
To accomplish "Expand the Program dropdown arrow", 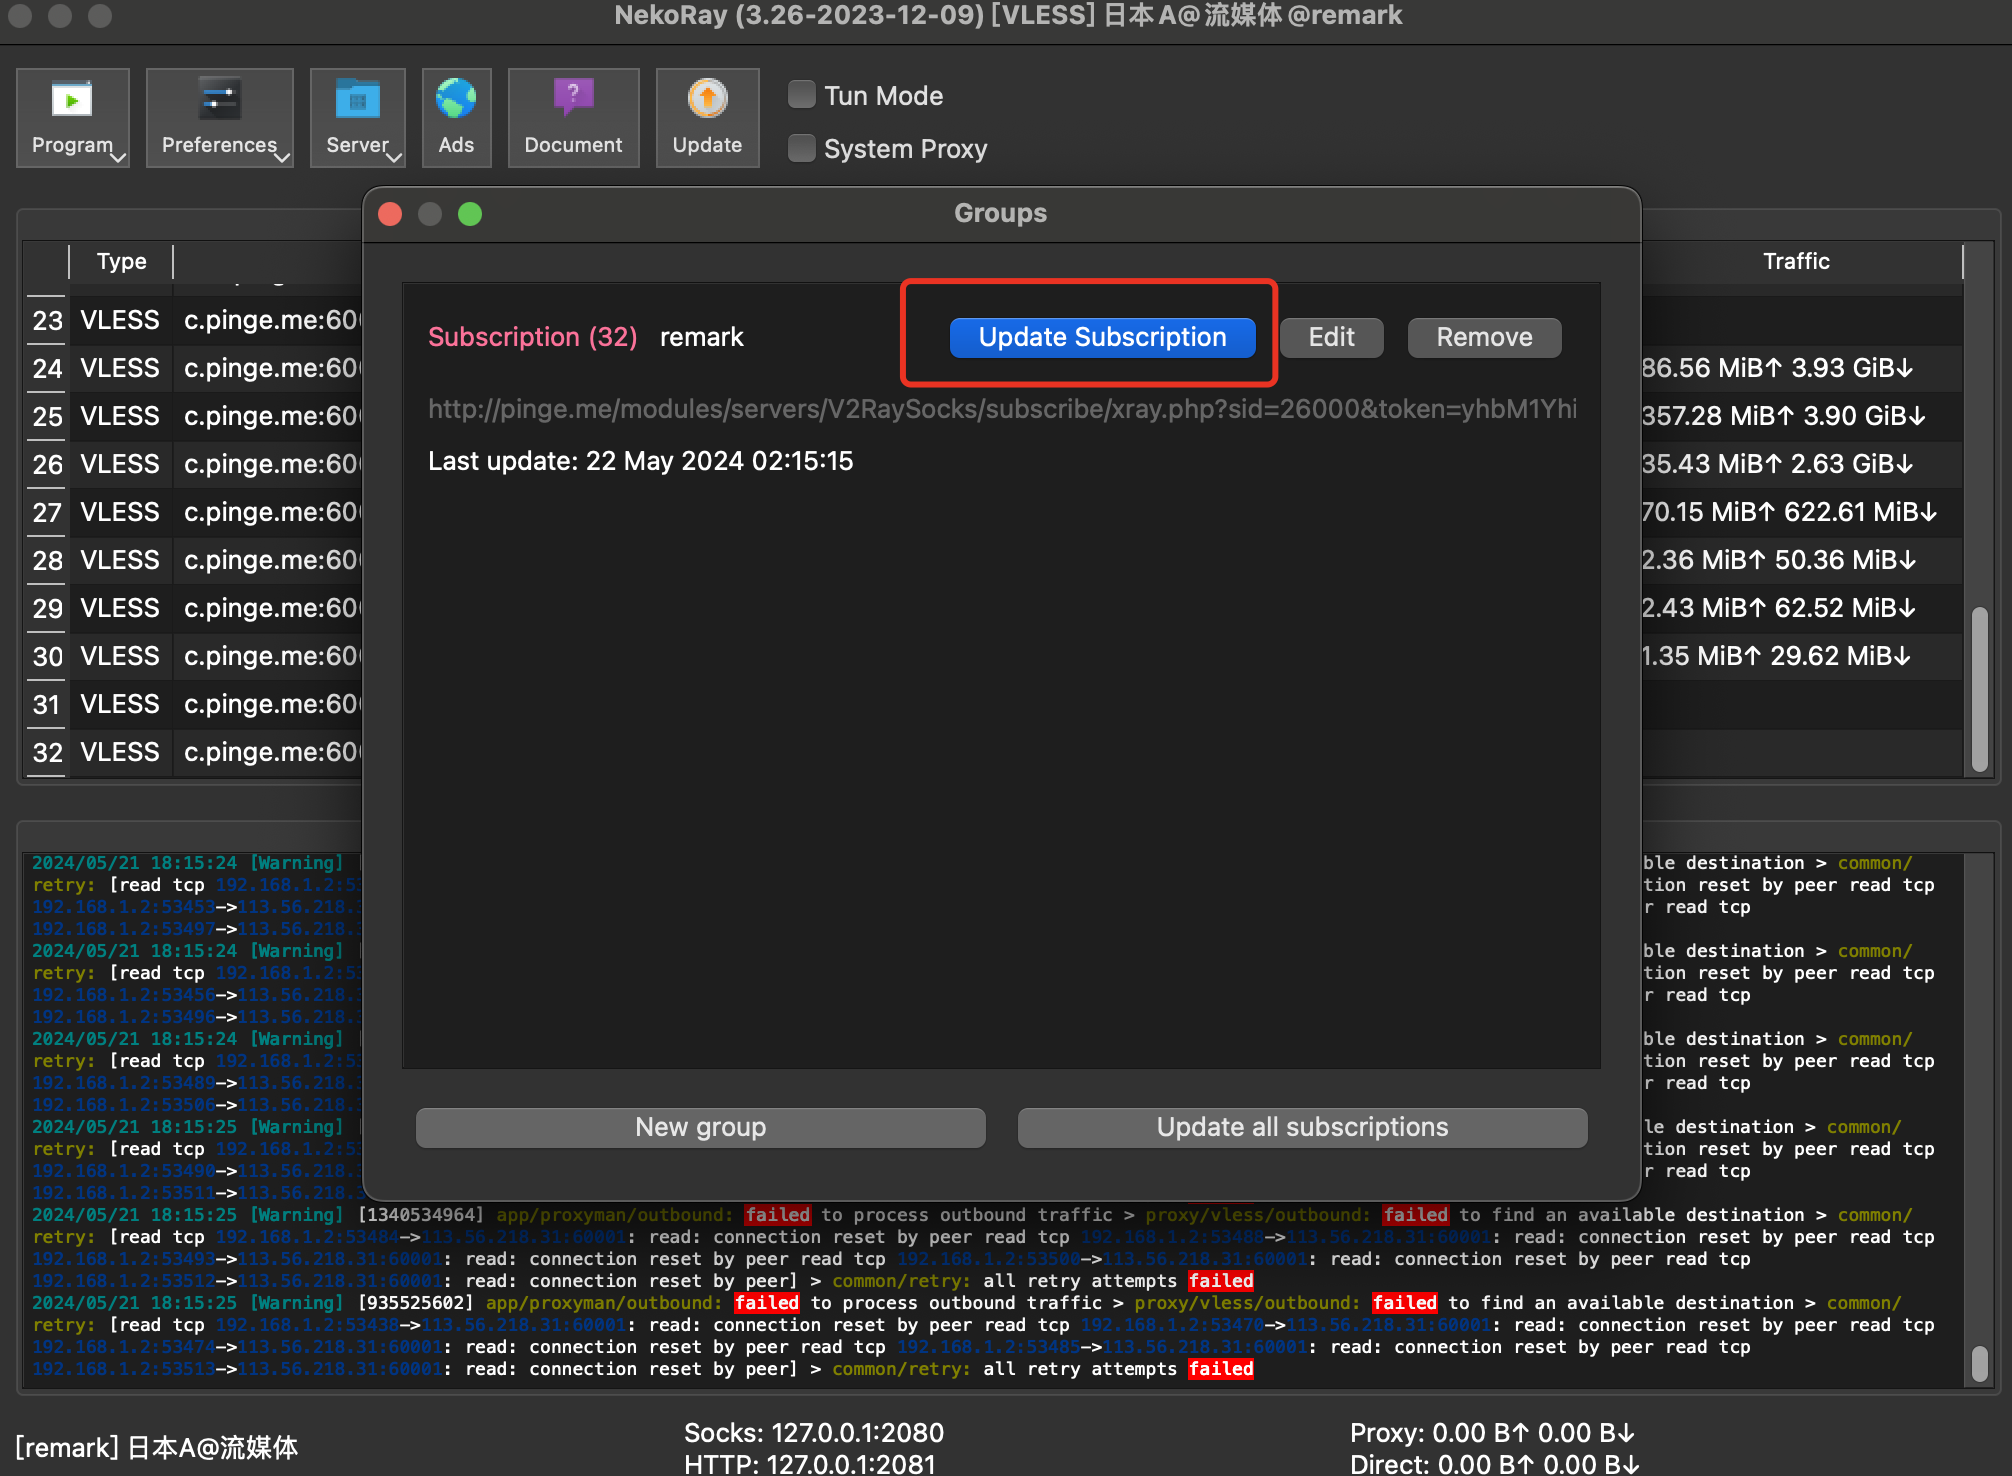I will [x=119, y=157].
